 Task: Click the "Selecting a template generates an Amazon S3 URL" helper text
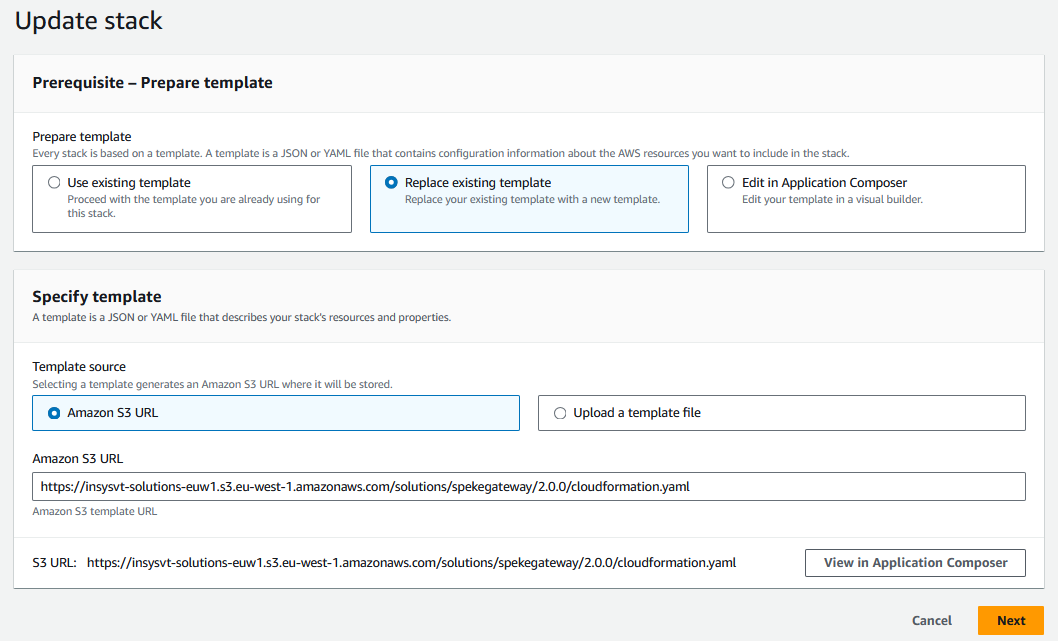click(x=212, y=384)
